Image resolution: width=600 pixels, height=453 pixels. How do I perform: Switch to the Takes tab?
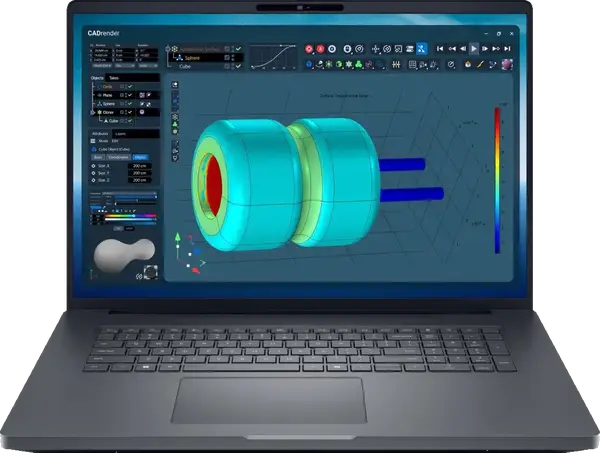[x=115, y=77]
